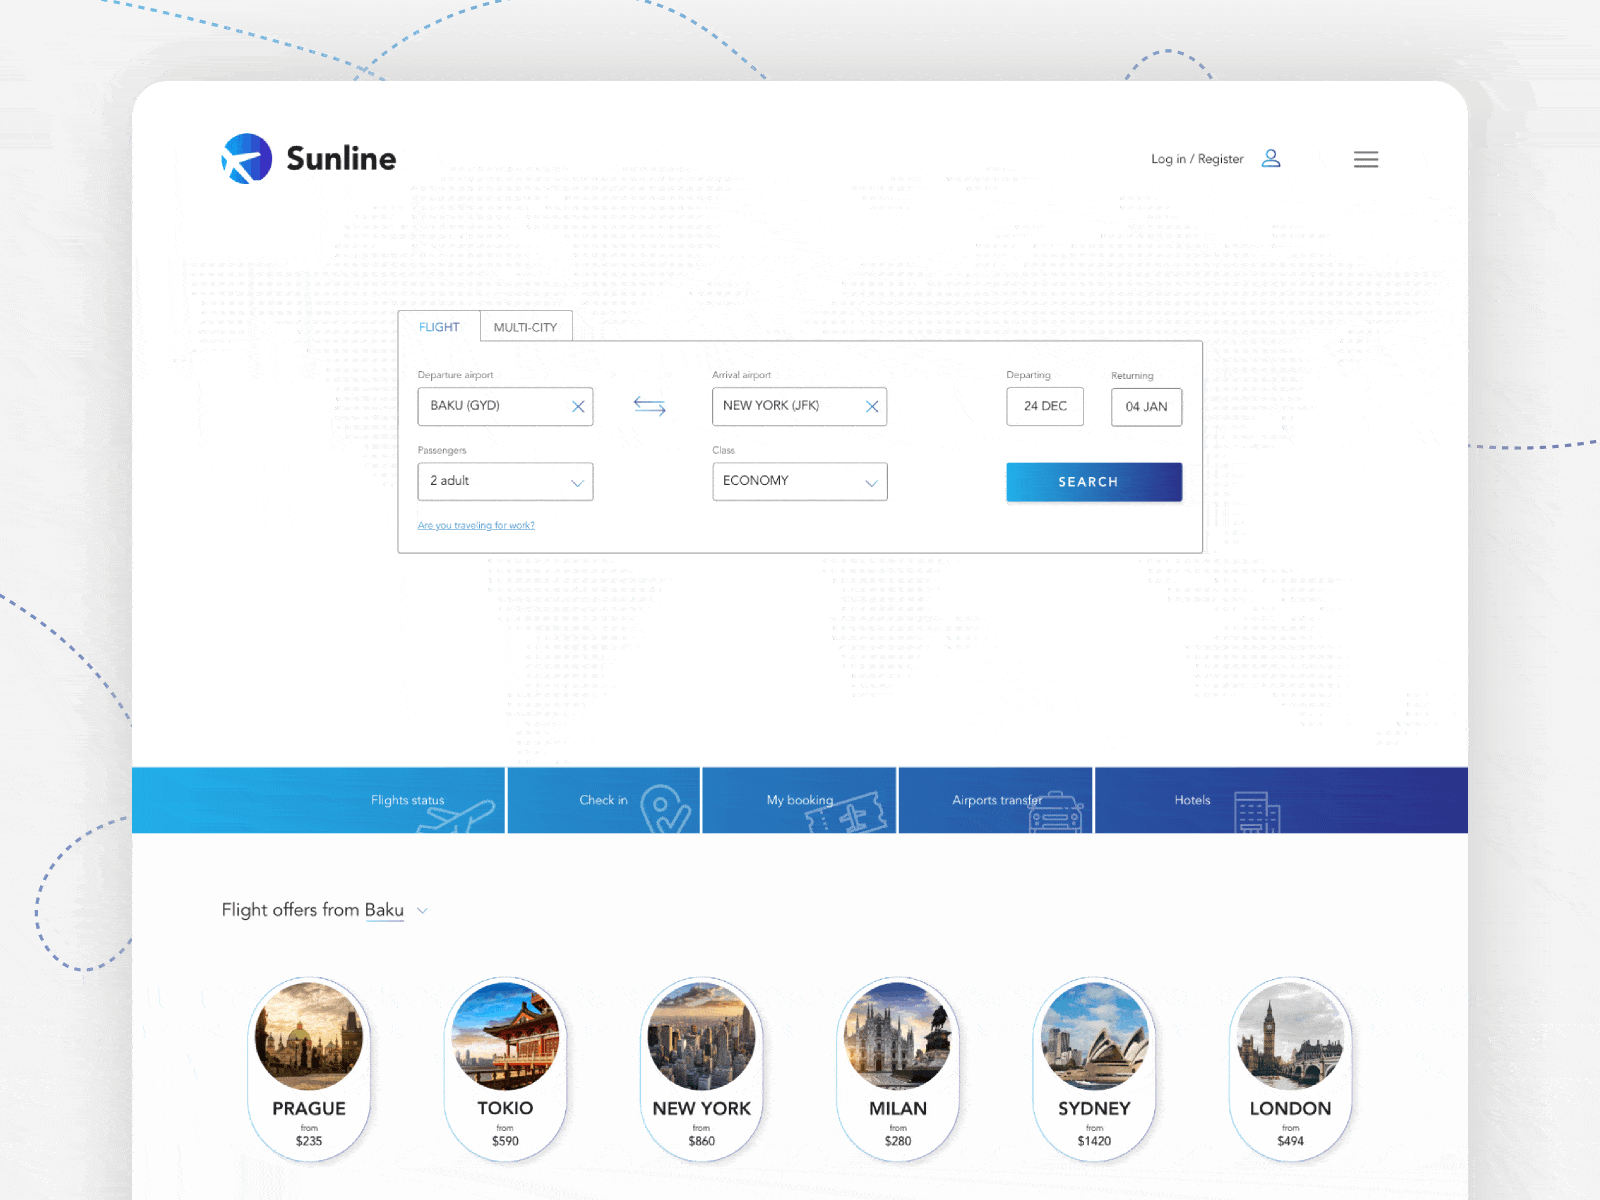The image size is (1600, 1200).
Task: Click the Search button
Action: pos(1094,482)
